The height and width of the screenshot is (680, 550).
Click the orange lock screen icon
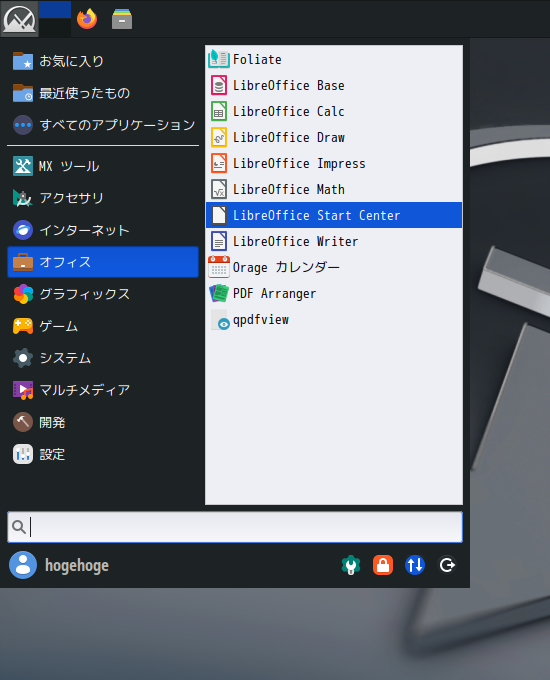383,565
